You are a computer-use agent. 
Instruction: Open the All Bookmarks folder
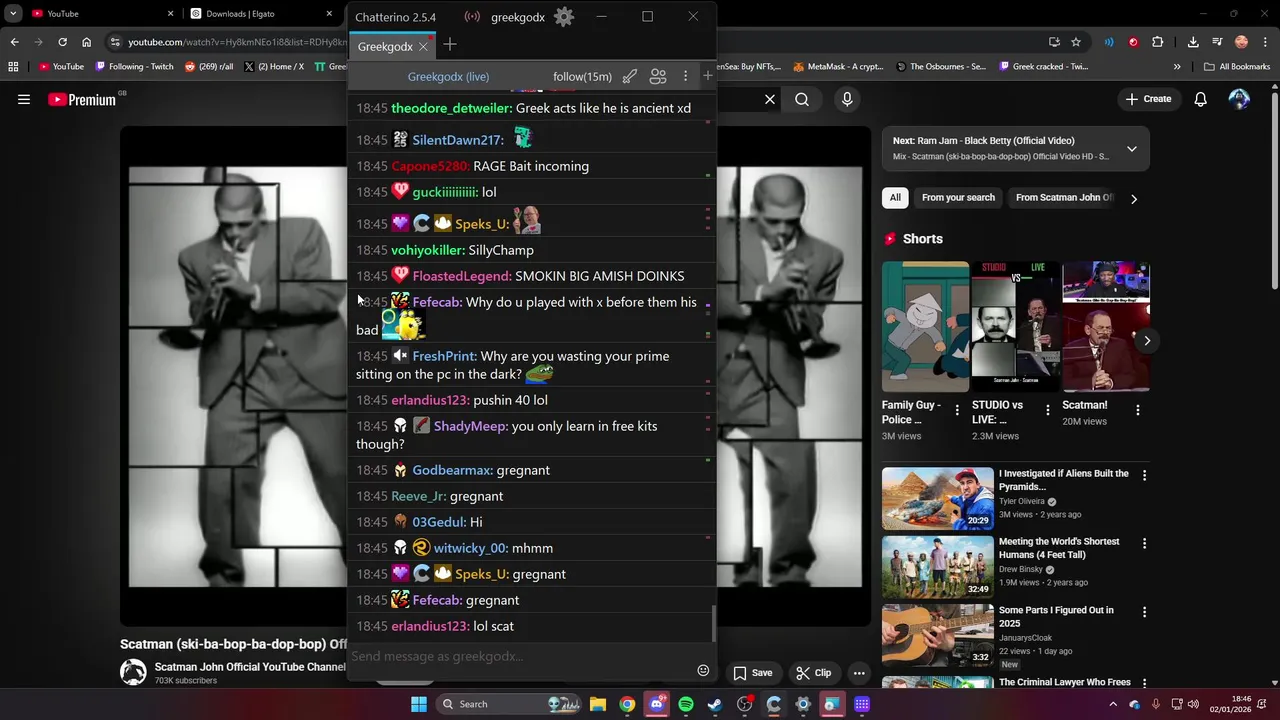coord(1237,67)
